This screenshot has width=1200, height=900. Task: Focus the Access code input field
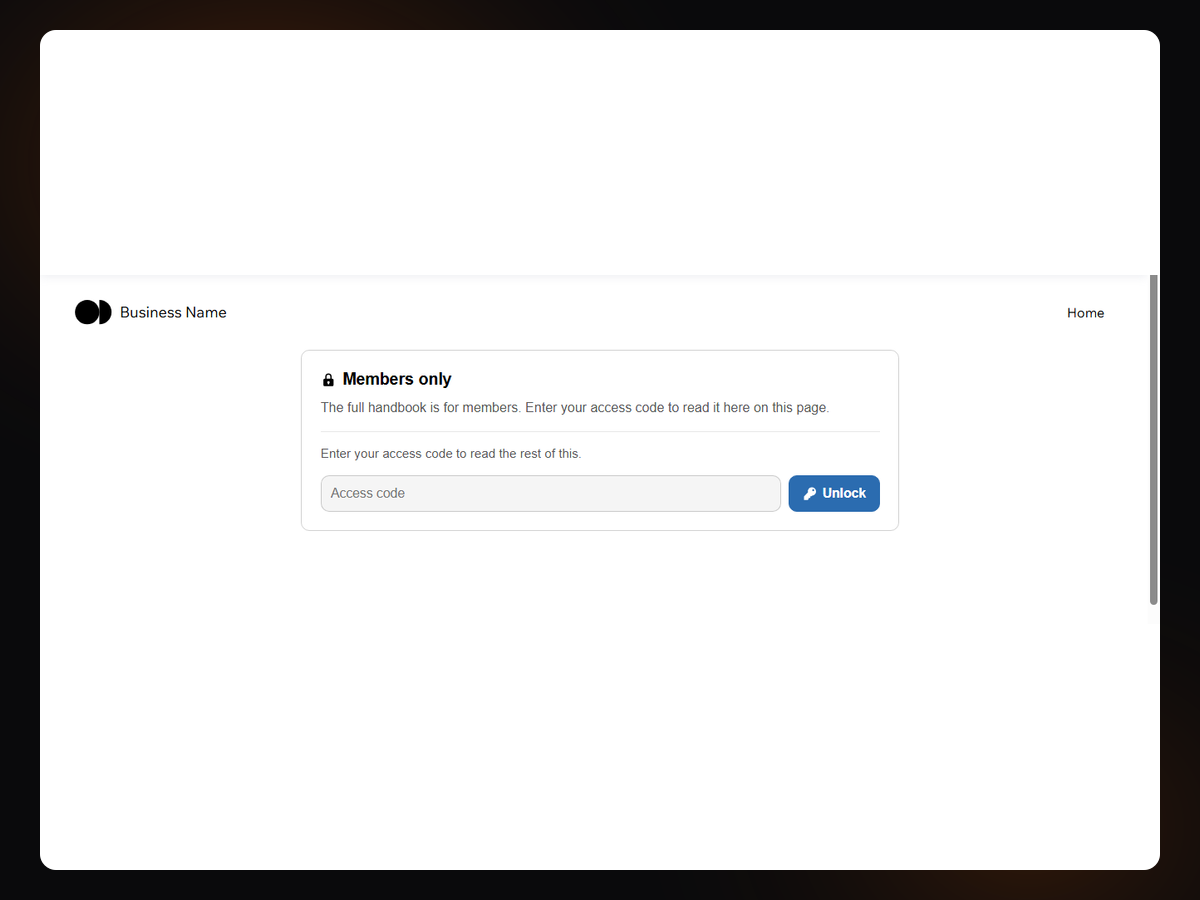(550, 493)
